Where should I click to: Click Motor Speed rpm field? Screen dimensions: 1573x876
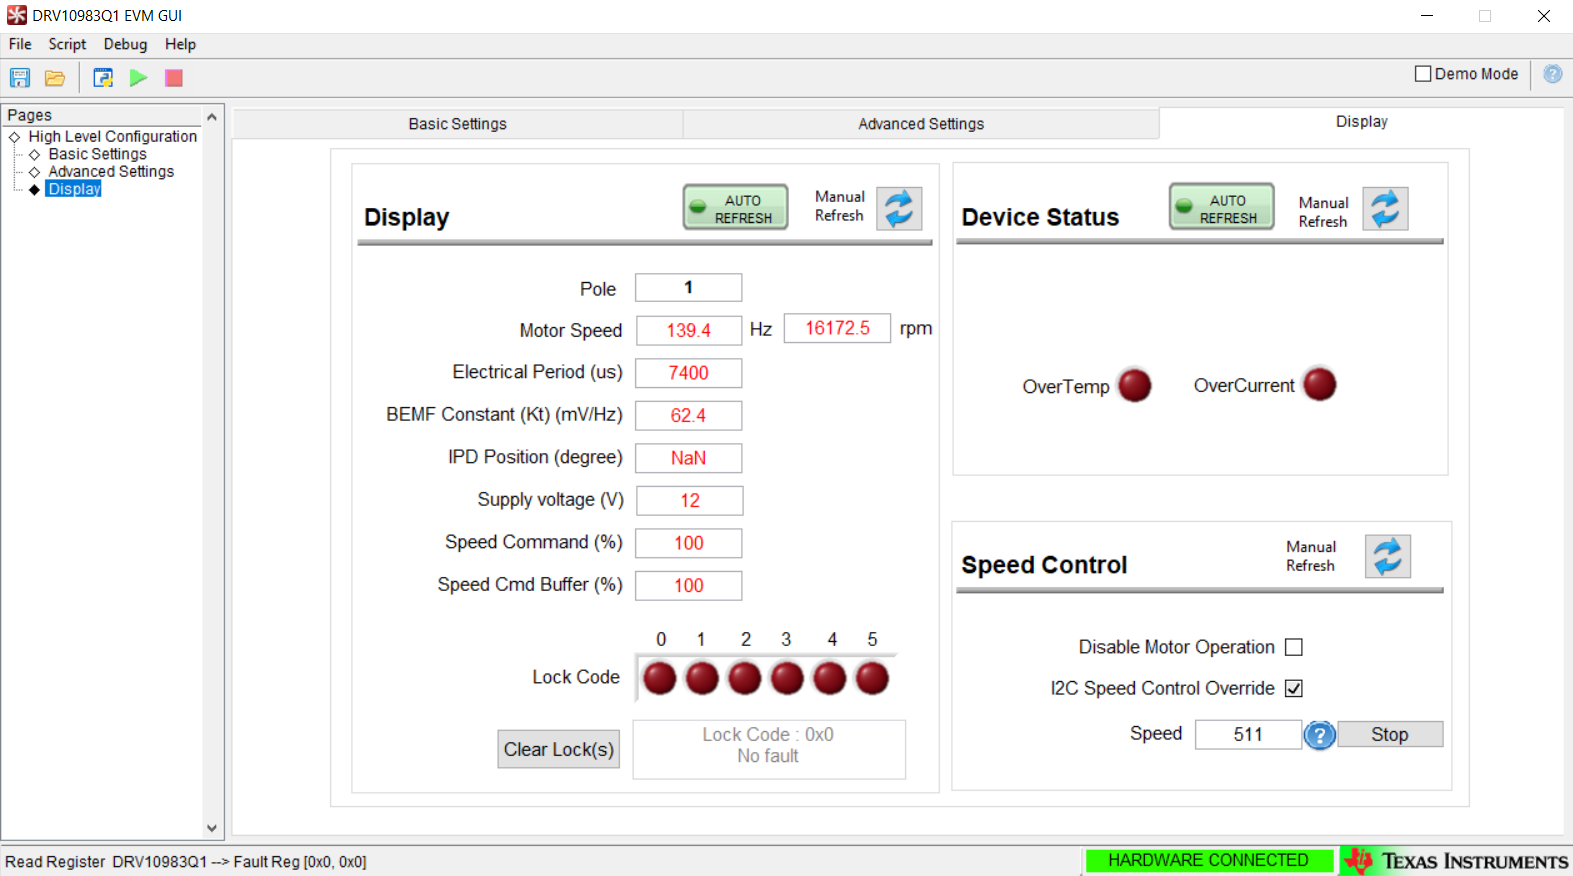click(x=837, y=328)
